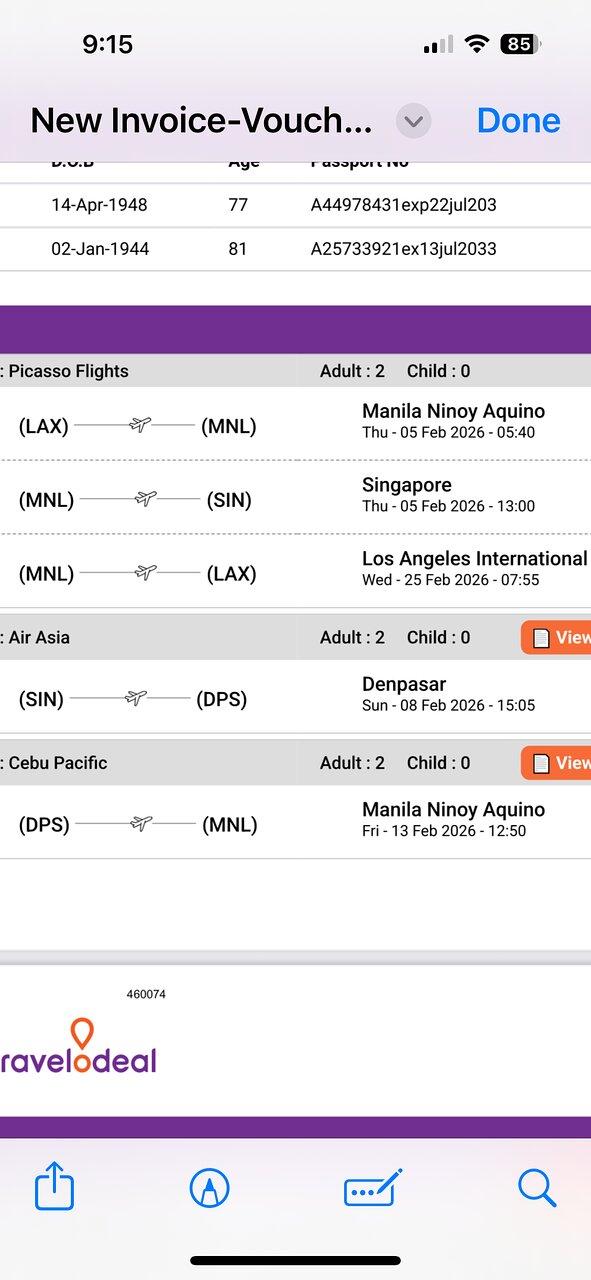
Task: Tap the View button for Air Asia
Action: click(556, 637)
